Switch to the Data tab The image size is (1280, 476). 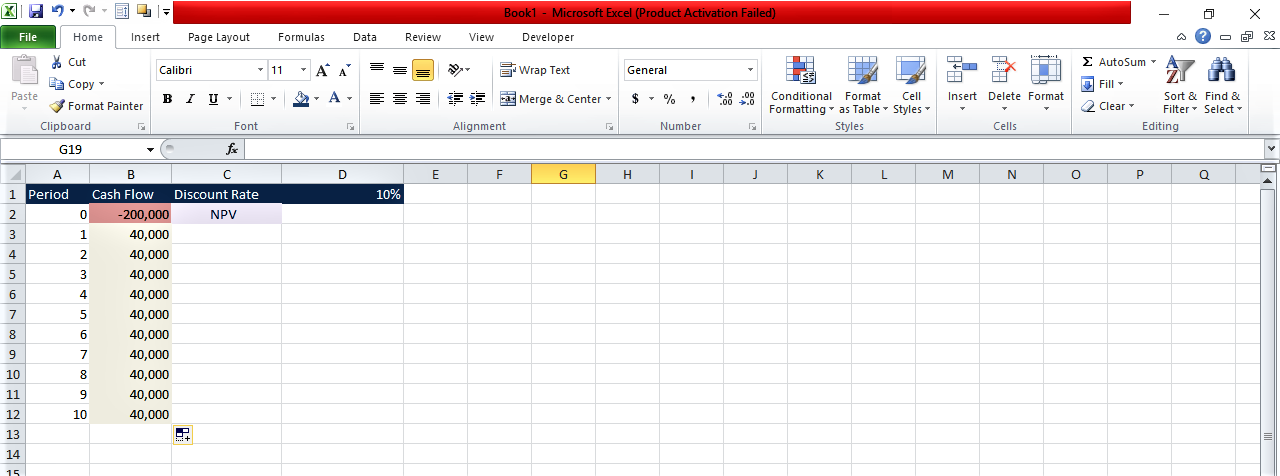pyautogui.click(x=365, y=37)
